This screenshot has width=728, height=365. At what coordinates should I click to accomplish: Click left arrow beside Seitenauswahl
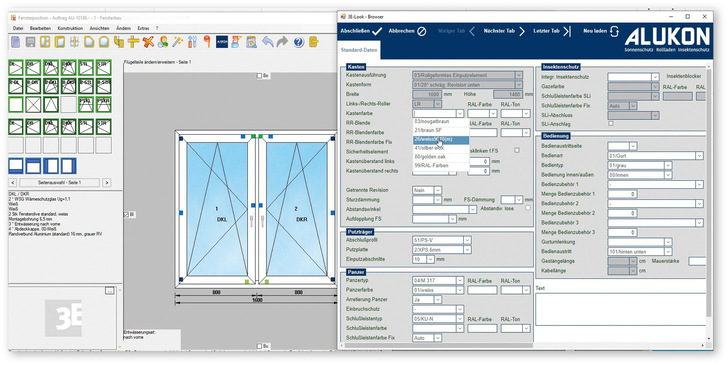13,182
